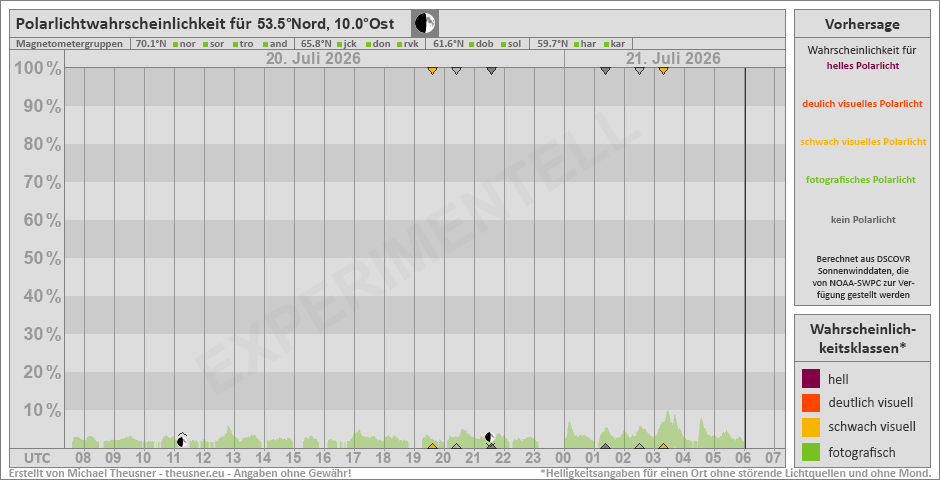940x480 pixels.
Task: Click the '65.8°N' latitude group label
Action: 316,44
